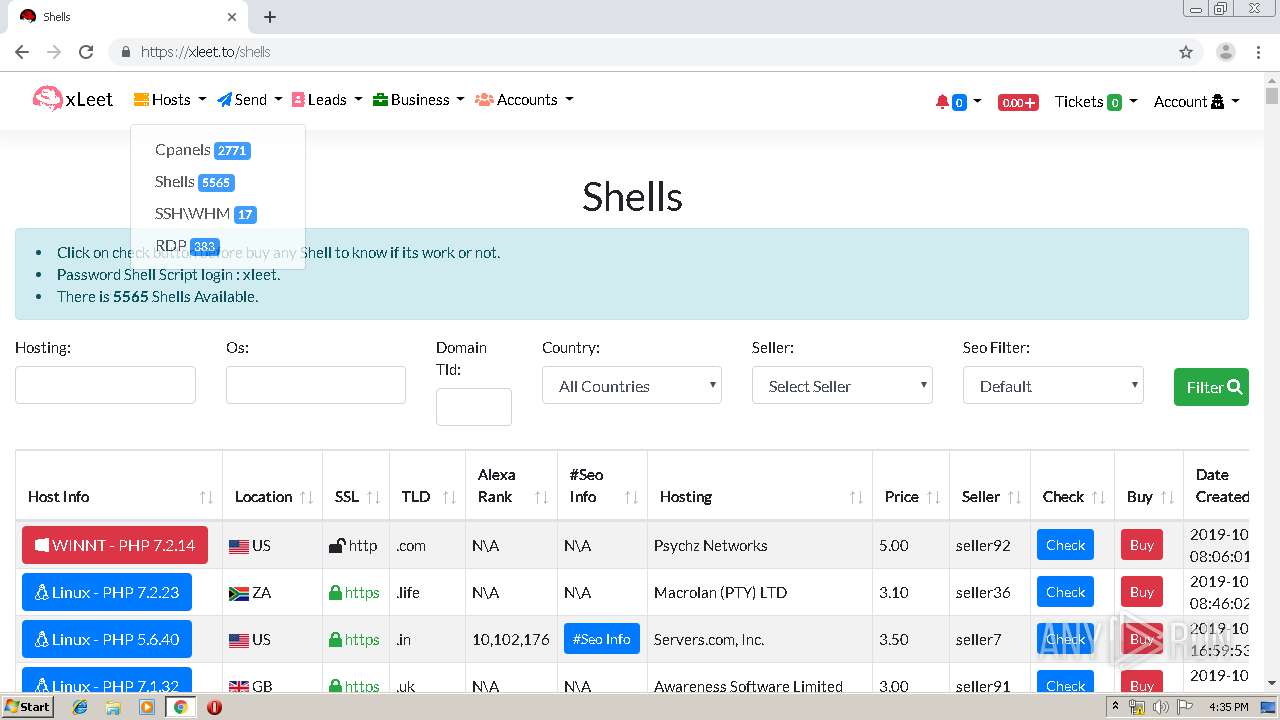Sort table by SSL column arrows
Viewport: 1280px width, 720px height.
point(373,497)
